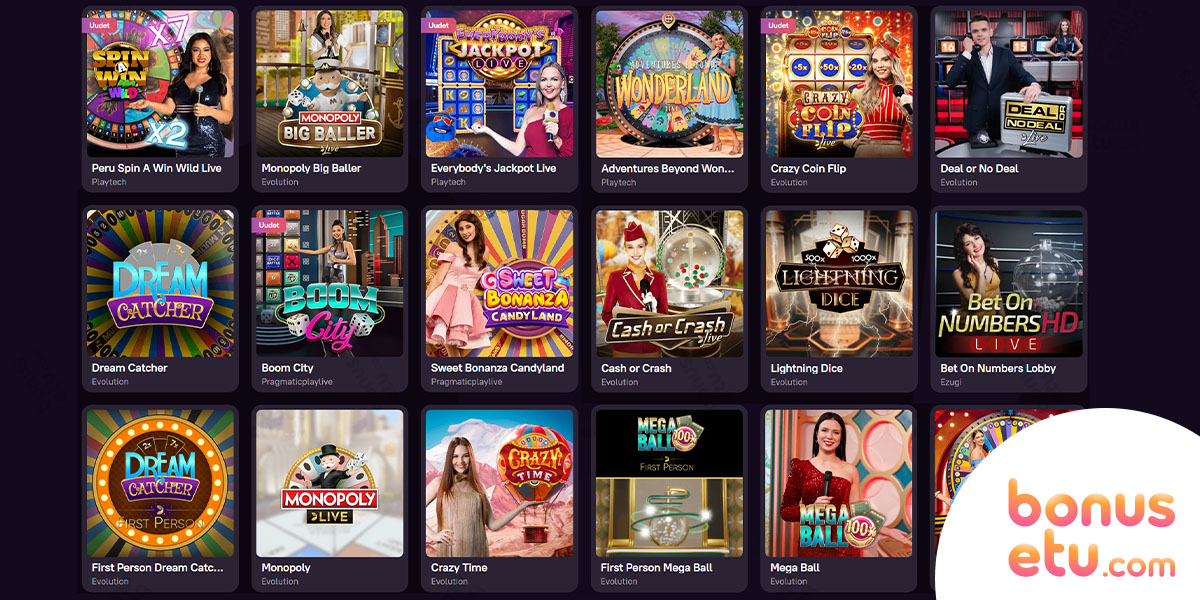Viewport: 1200px width, 600px height.
Task: Click the Crazy Coin Flip thumbnail
Action: [x=839, y=84]
